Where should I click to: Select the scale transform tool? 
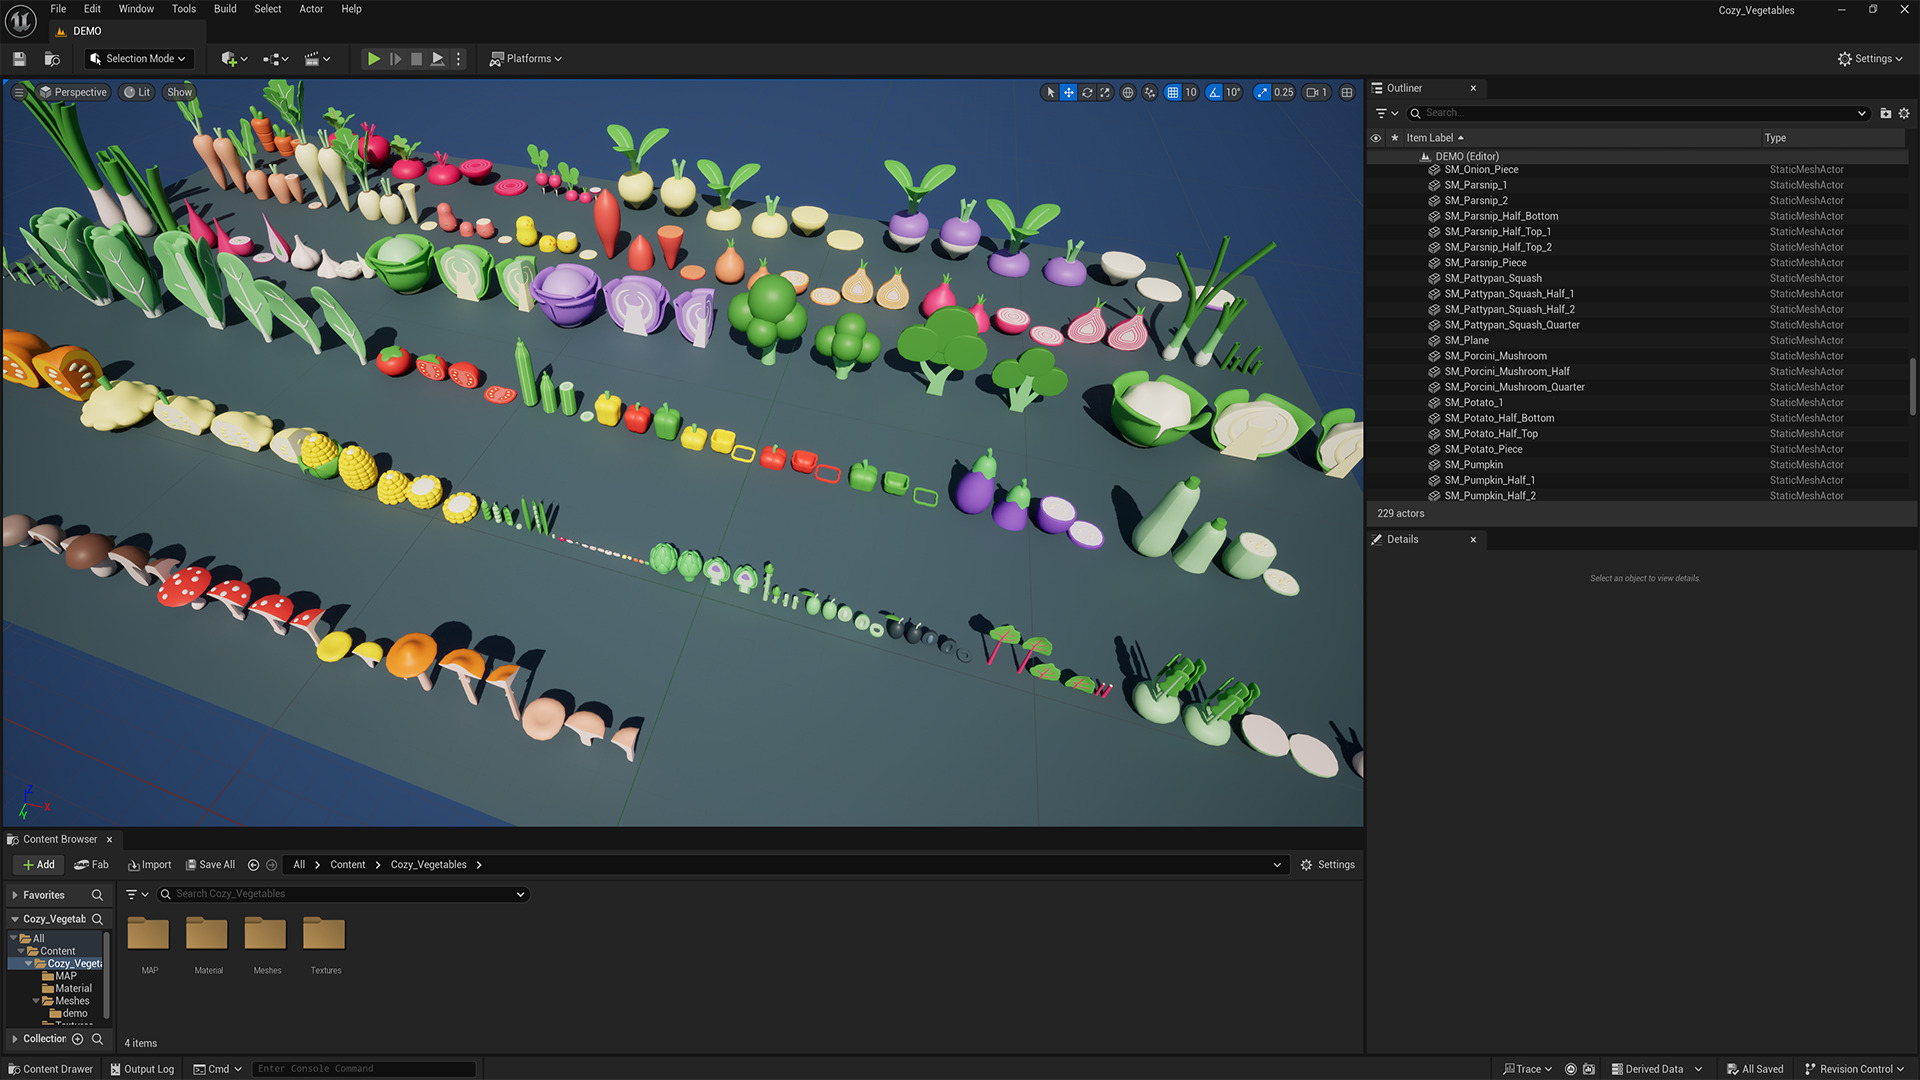coord(1105,92)
